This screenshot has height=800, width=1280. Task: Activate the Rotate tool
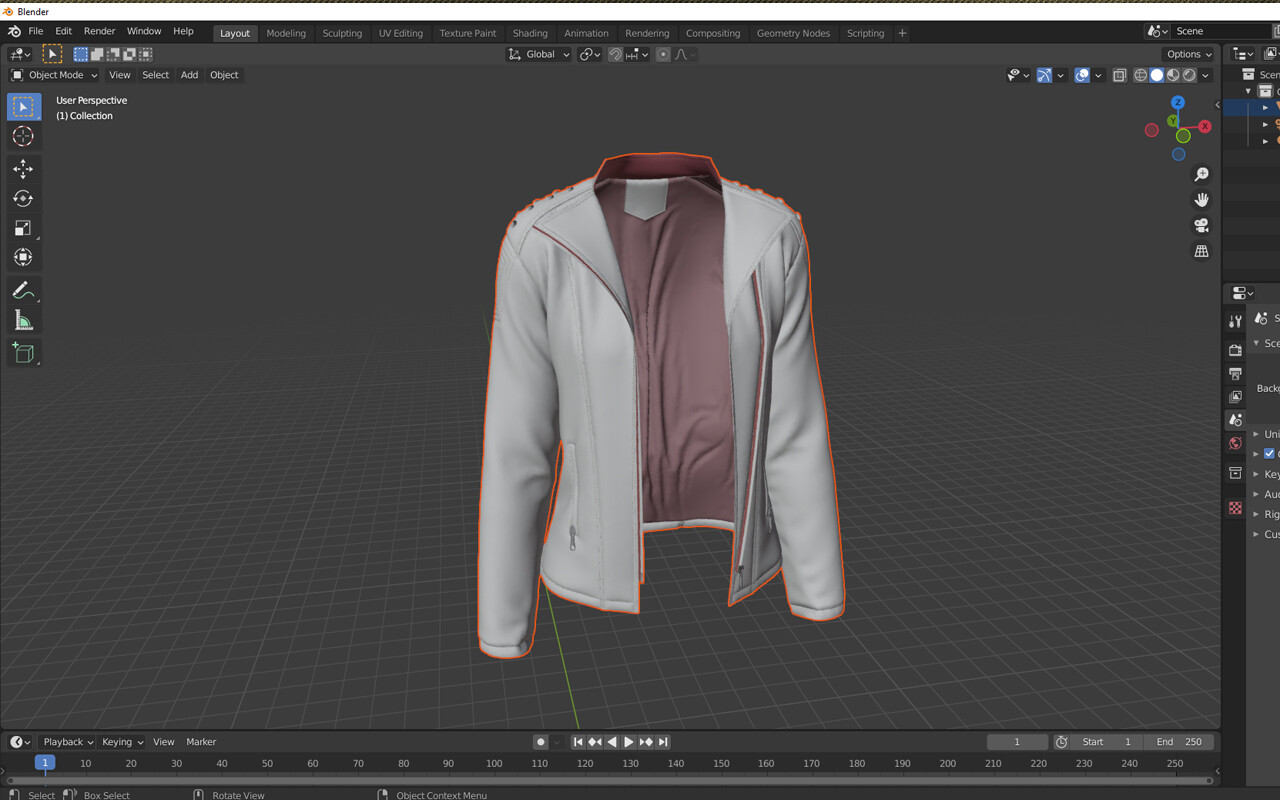(23, 199)
